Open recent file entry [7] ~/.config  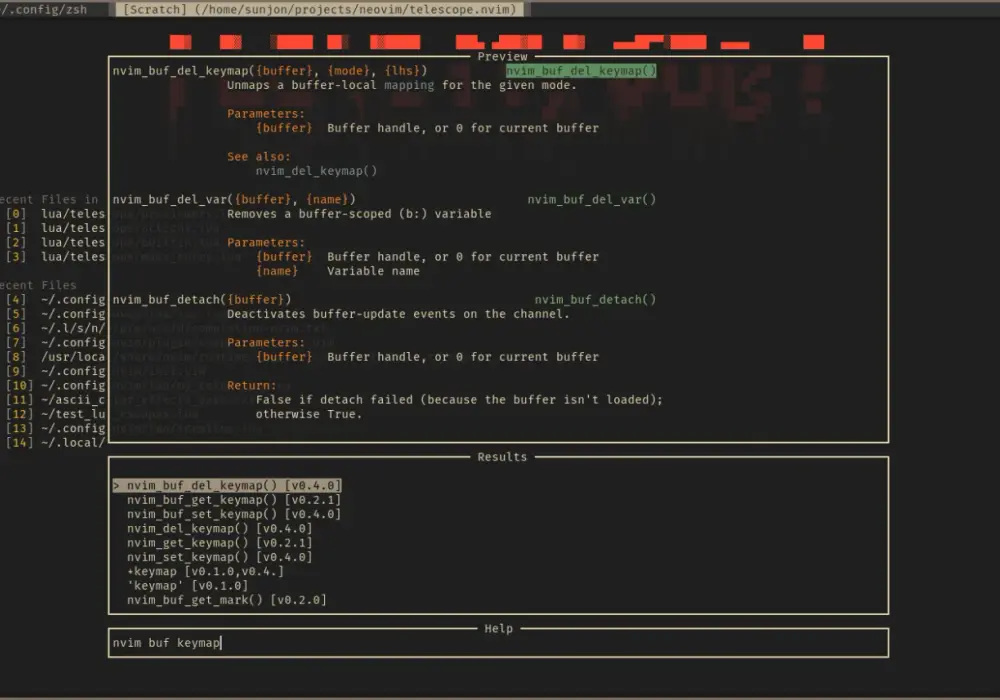tap(55, 342)
